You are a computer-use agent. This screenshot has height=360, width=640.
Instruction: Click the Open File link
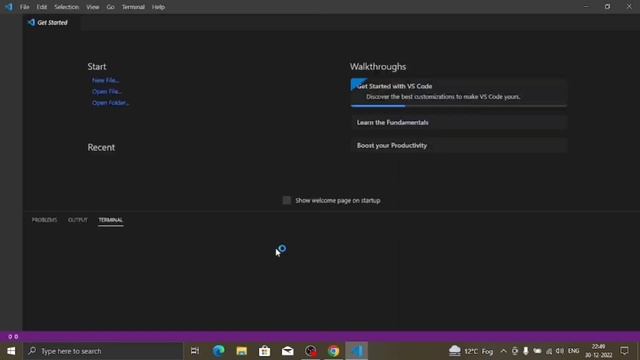(107, 91)
